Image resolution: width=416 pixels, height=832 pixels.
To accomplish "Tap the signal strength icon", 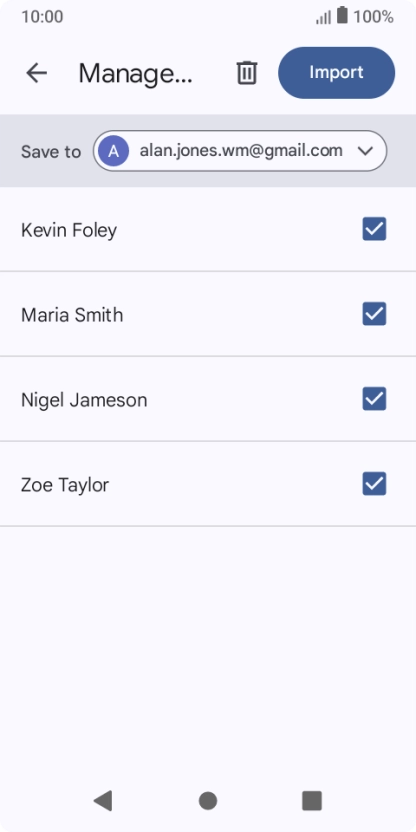I will coord(324,17).
